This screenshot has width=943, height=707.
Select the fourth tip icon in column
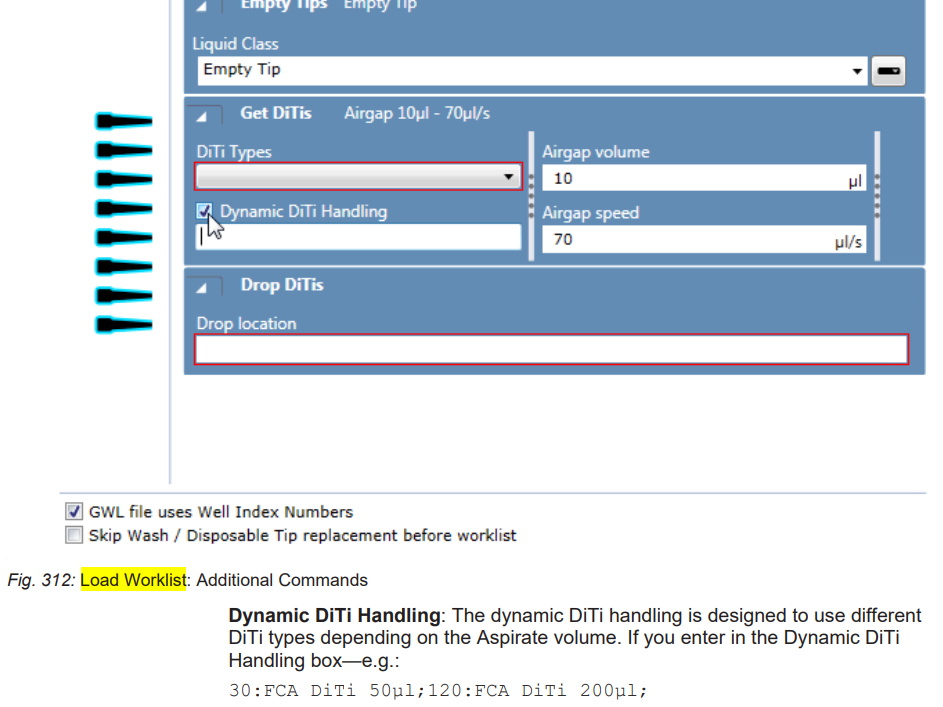(x=124, y=209)
